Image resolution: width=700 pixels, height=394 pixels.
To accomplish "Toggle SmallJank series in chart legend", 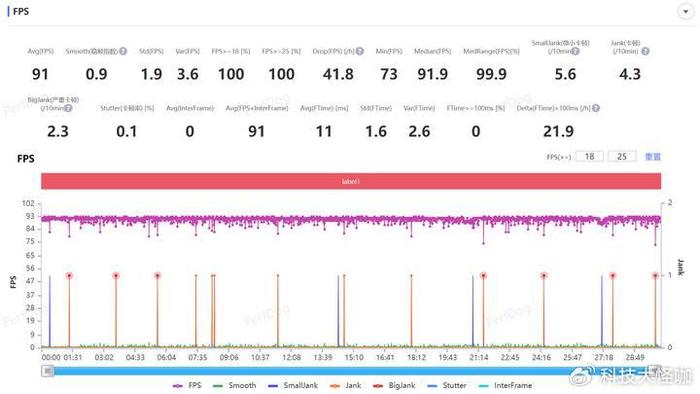I will pyautogui.click(x=293, y=386).
